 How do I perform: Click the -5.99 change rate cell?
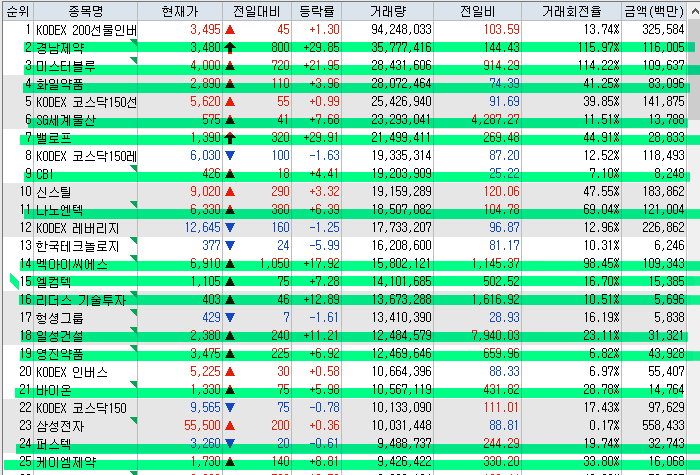[x=325, y=246]
